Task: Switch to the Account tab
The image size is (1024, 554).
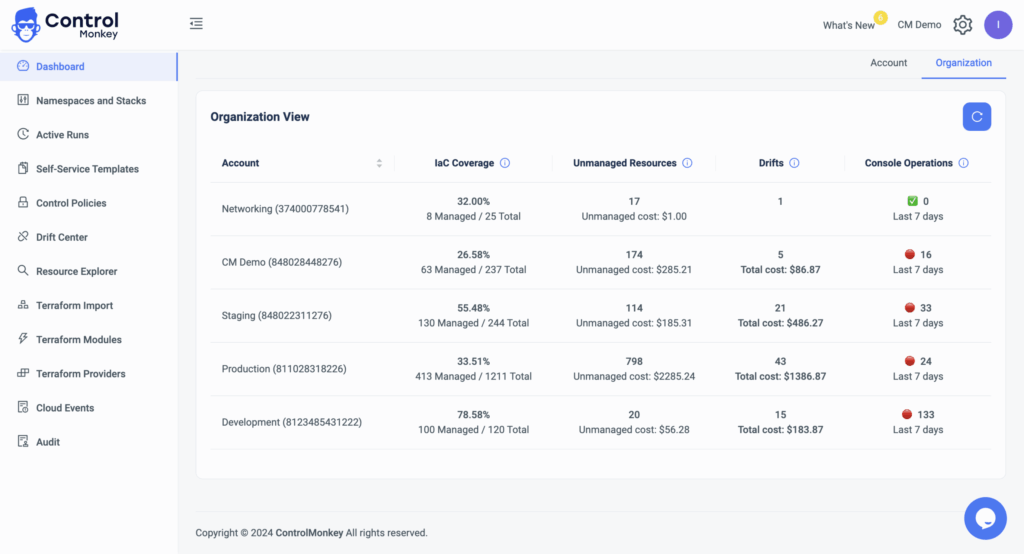Action: coord(888,63)
